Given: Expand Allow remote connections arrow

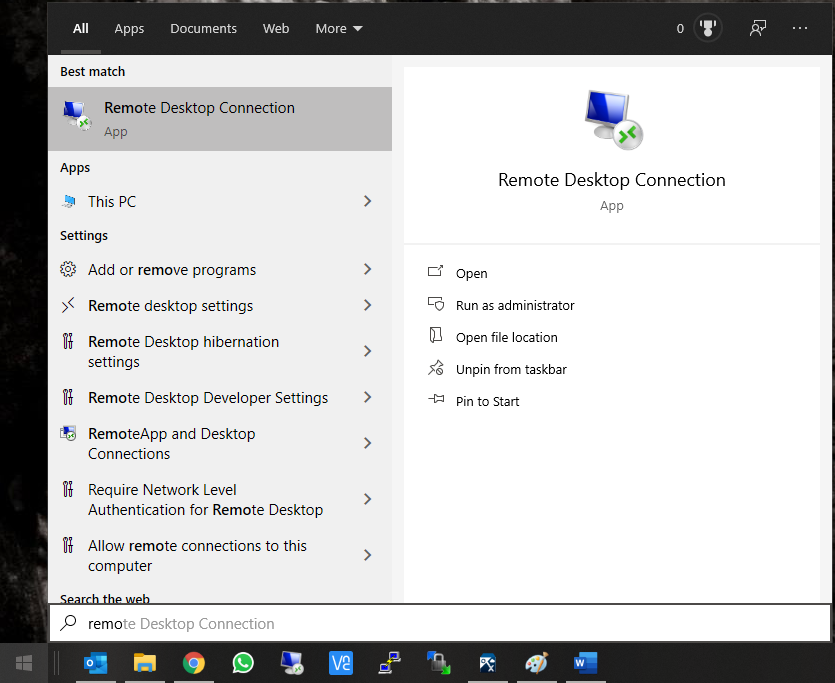Looking at the screenshot, I should 367,555.
